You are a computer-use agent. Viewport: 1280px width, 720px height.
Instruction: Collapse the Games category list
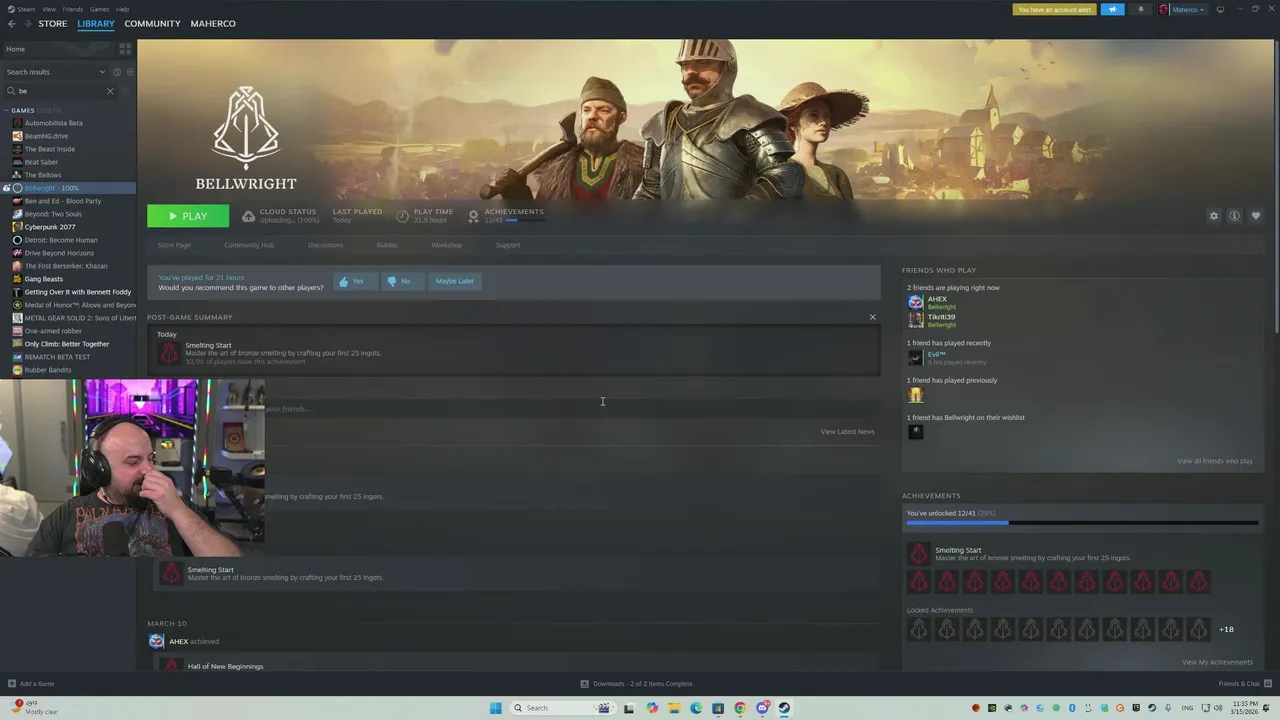tap(6, 110)
